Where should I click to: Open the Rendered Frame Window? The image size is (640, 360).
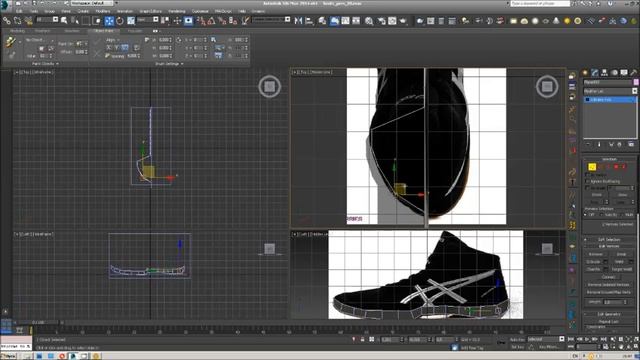392,20
